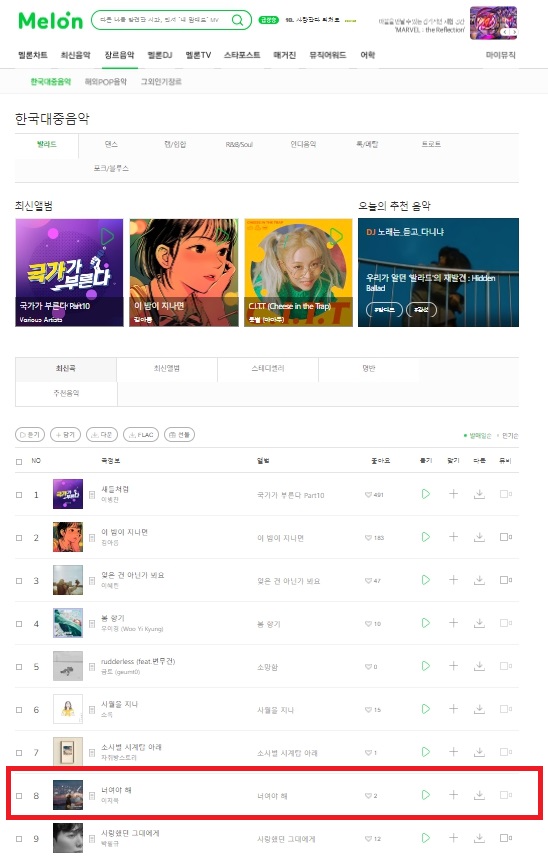Viewport: 548px width, 859px height.
Task: Open the 해외POP음악 link
Action: click(x=106, y=82)
